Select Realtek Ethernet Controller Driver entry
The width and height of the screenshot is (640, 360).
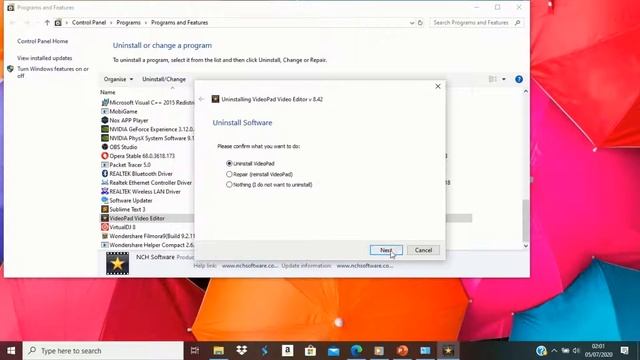[147, 182]
